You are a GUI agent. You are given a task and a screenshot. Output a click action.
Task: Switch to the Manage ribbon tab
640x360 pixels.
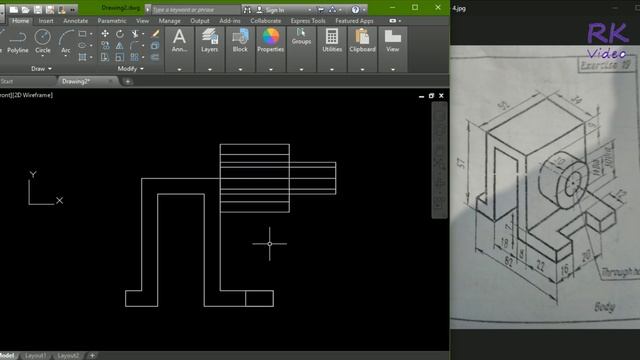[169, 20]
